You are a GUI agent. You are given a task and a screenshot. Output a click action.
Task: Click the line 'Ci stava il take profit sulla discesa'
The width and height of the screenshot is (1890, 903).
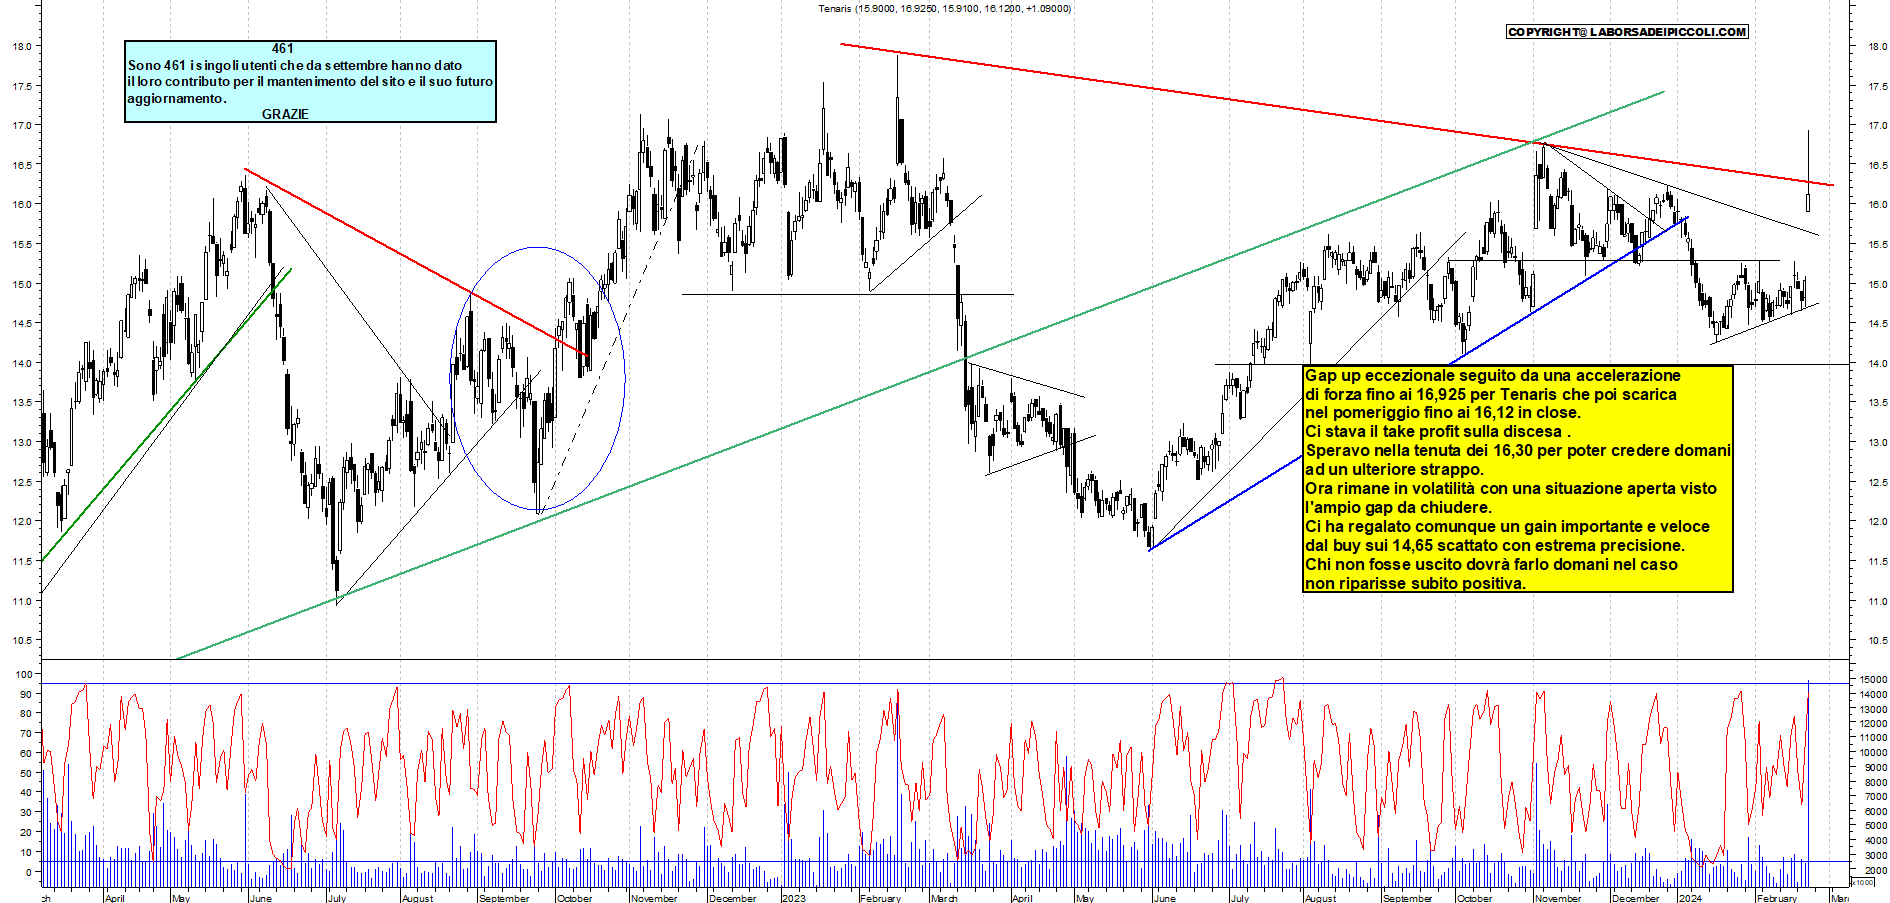[x=1438, y=431]
